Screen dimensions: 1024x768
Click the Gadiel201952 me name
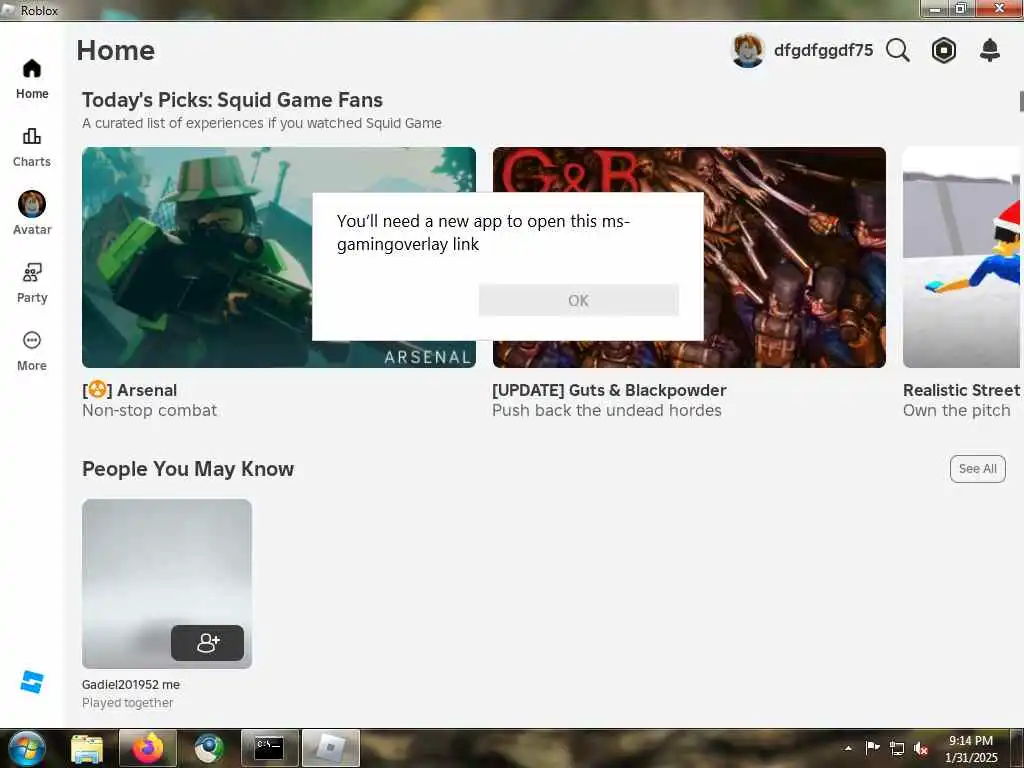[x=131, y=684]
